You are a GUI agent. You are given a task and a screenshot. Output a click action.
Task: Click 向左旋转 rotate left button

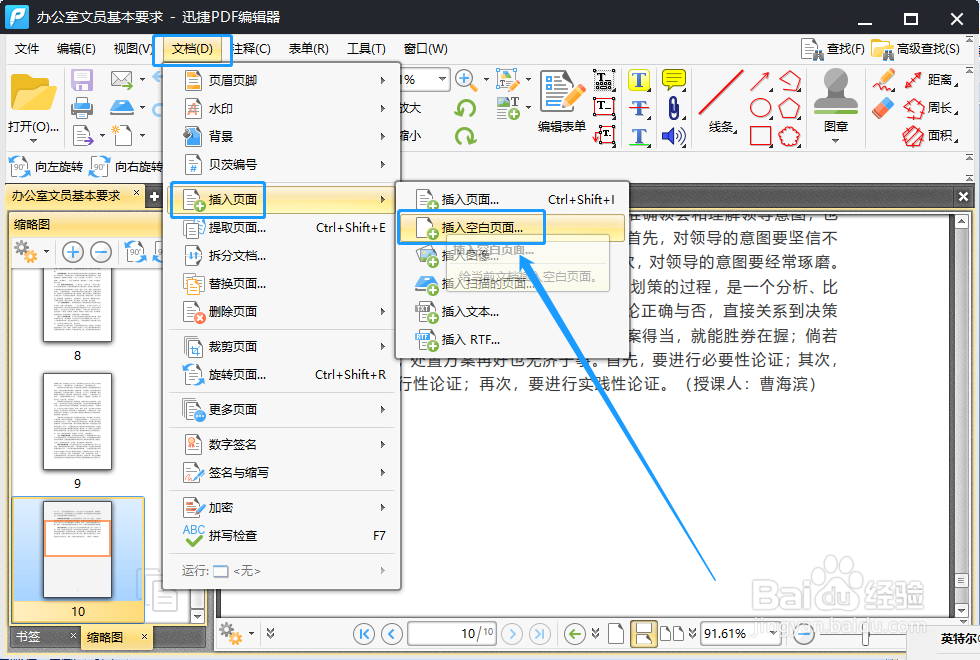point(46,167)
